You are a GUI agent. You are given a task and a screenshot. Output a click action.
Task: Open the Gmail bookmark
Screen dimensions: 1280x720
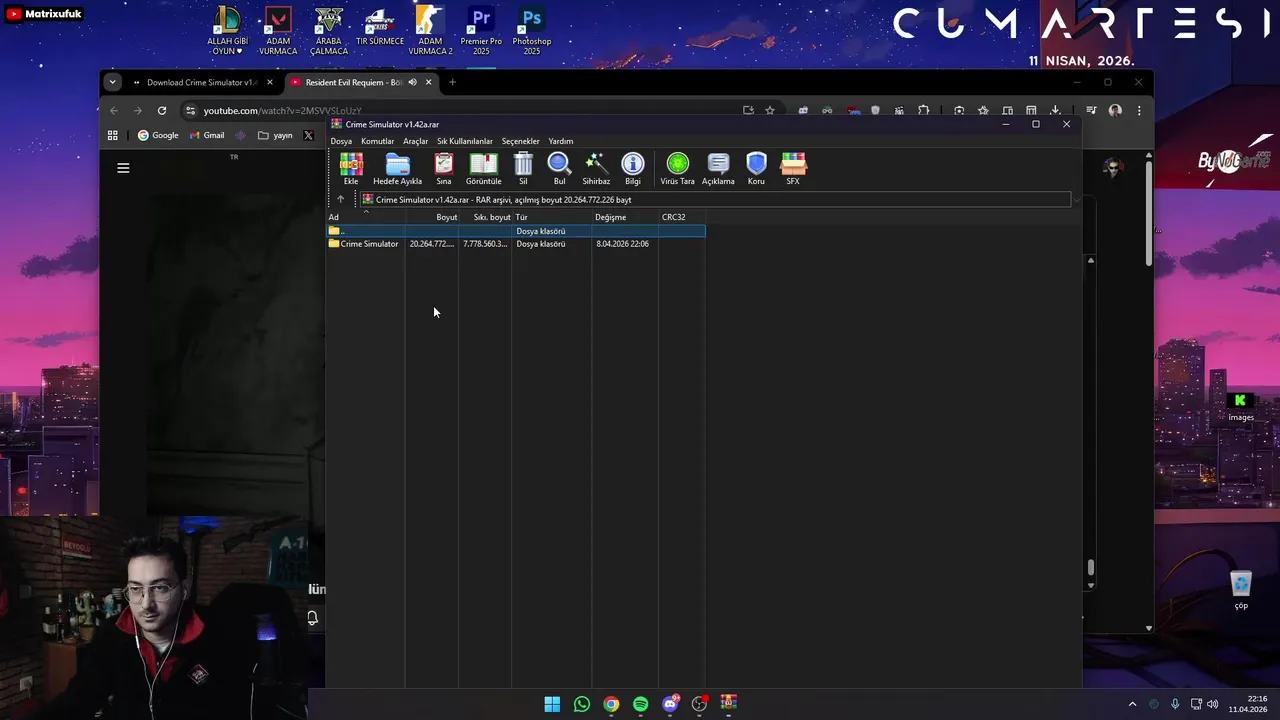[207, 135]
